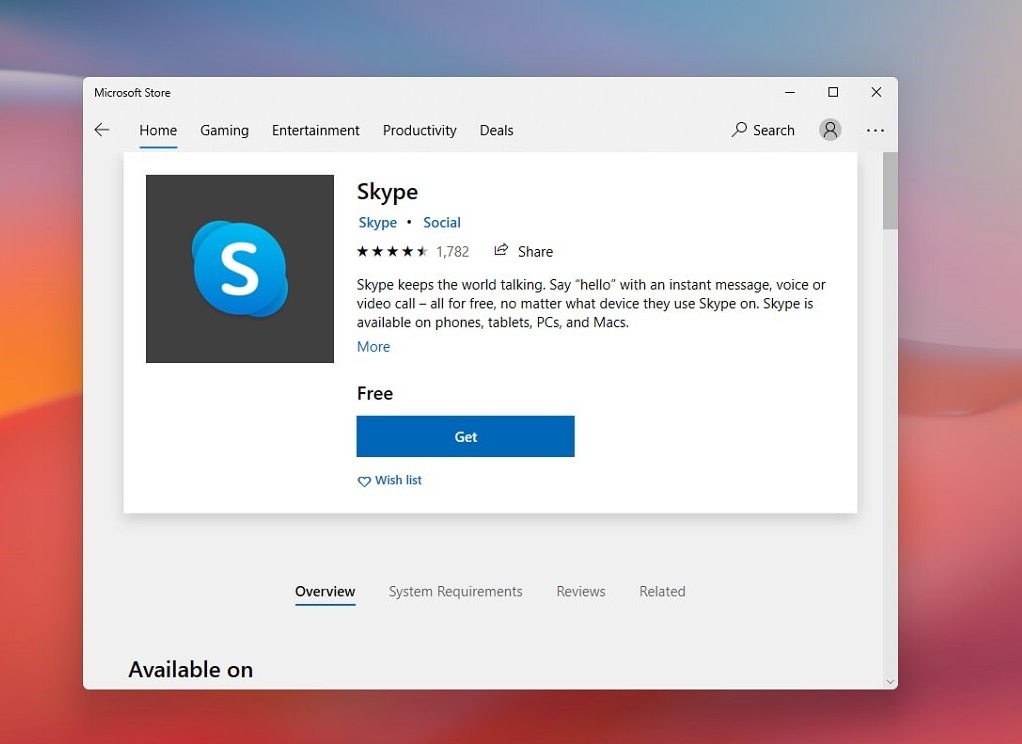Open the See more ellipsis menu

click(875, 130)
